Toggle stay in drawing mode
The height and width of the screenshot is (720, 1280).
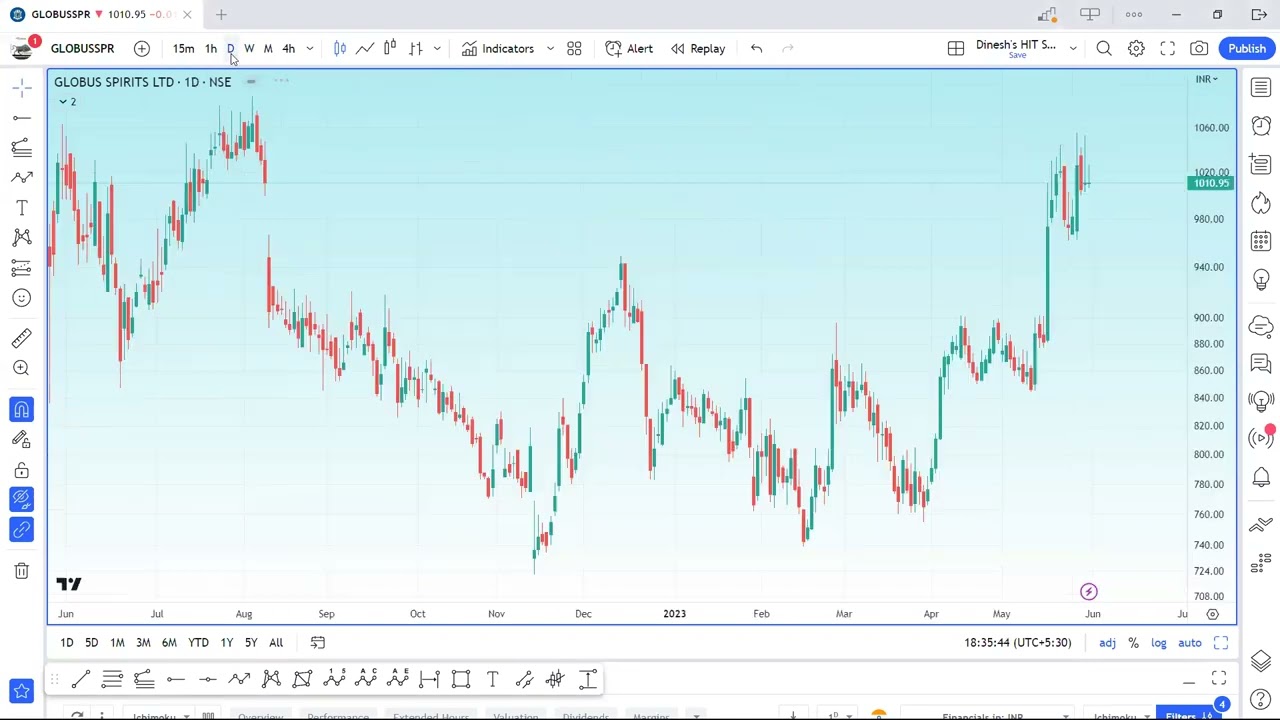[21, 439]
